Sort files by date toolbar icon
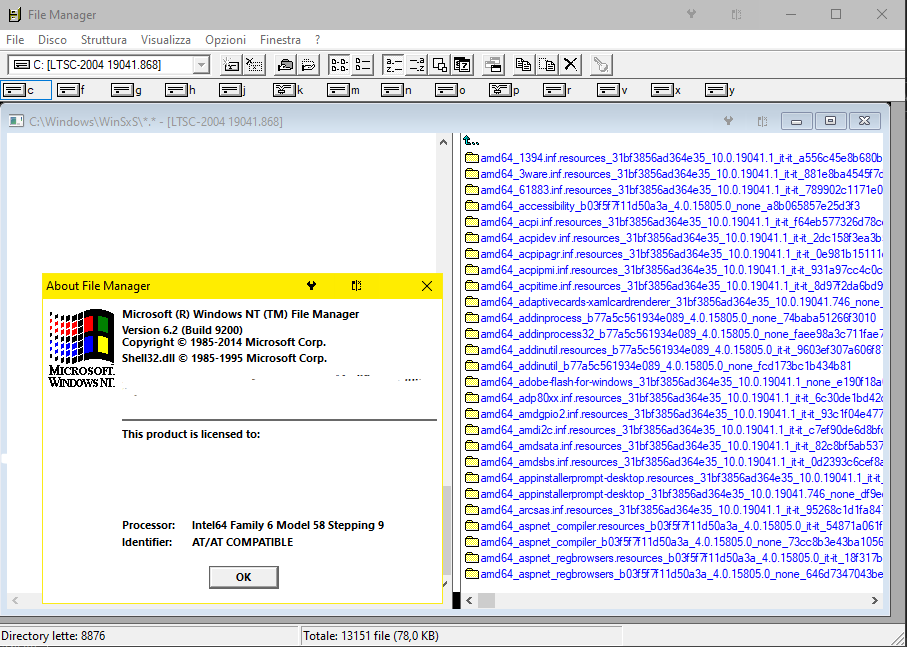Image resolution: width=907 pixels, height=647 pixels. [463, 65]
